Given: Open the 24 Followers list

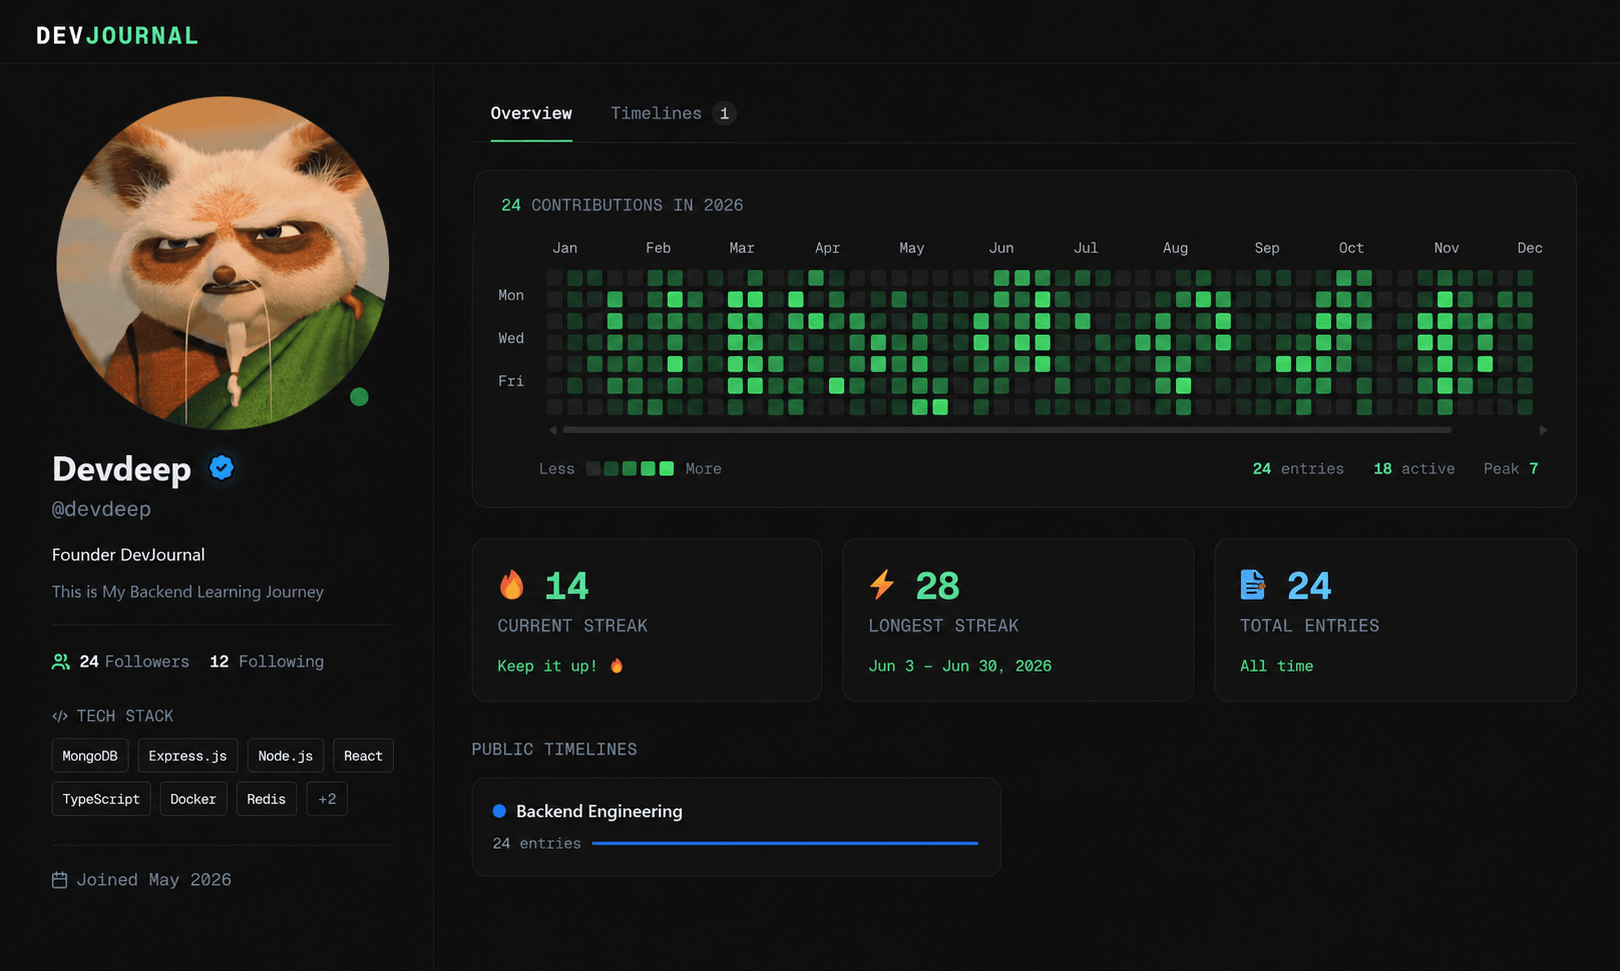Looking at the screenshot, I should (x=134, y=662).
